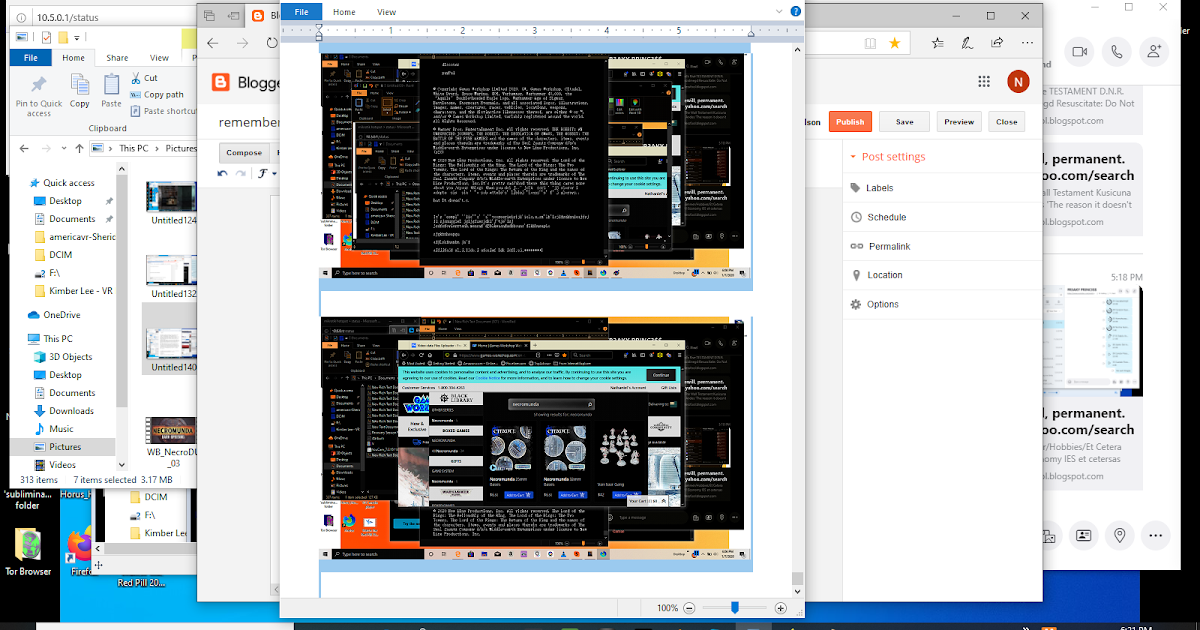Select 3D Objects in Explorer navigation pane
1200x630 pixels.
[70, 357]
